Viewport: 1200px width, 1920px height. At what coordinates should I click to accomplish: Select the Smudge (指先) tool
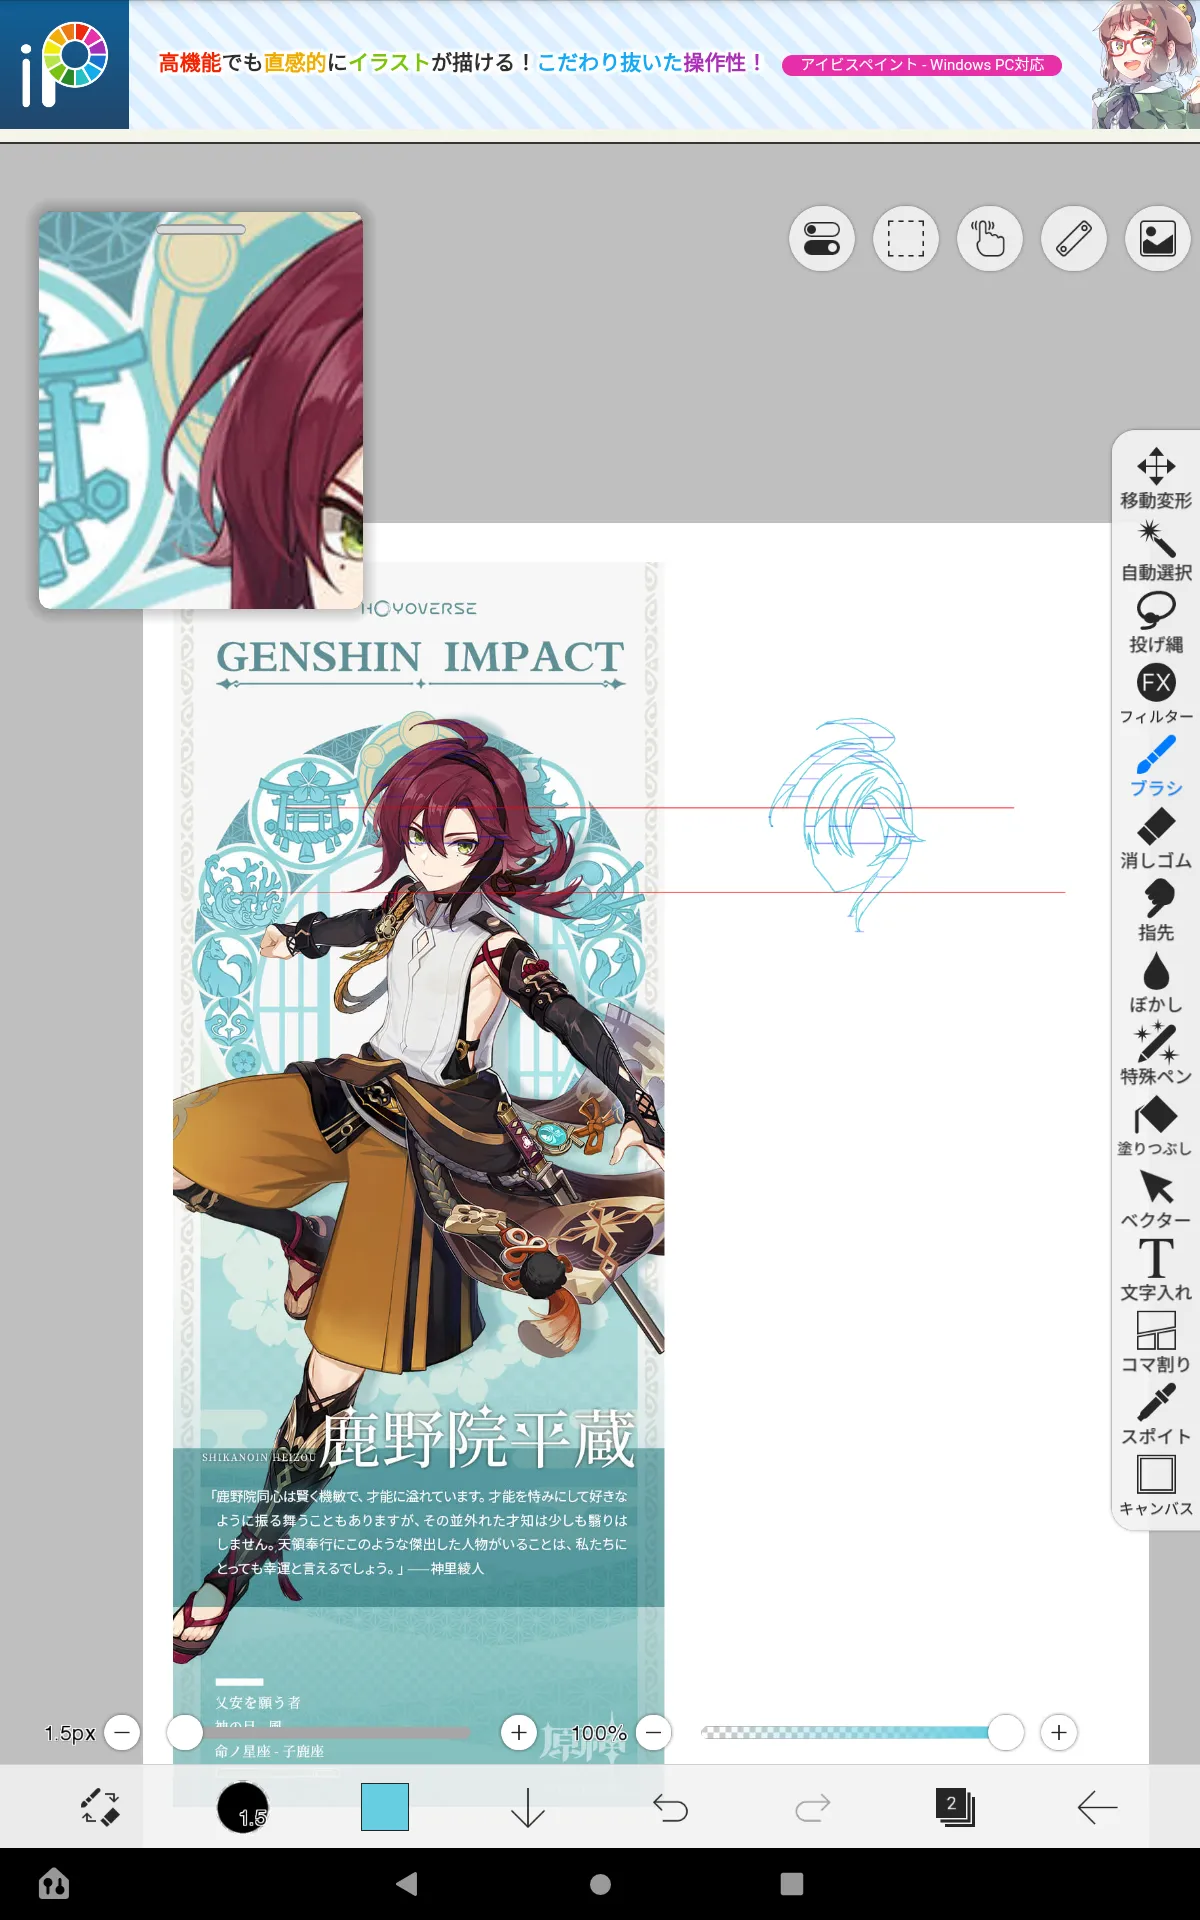tap(1156, 910)
